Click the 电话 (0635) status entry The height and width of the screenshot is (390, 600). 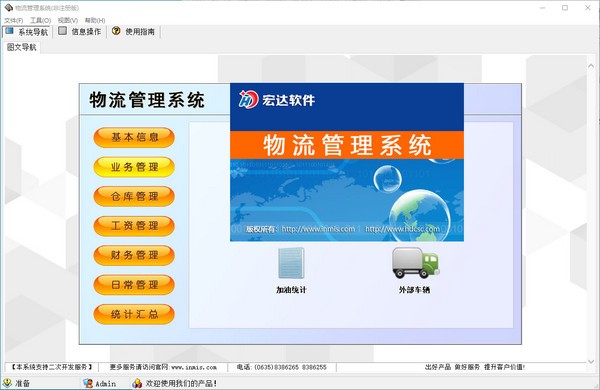click(x=282, y=367)
